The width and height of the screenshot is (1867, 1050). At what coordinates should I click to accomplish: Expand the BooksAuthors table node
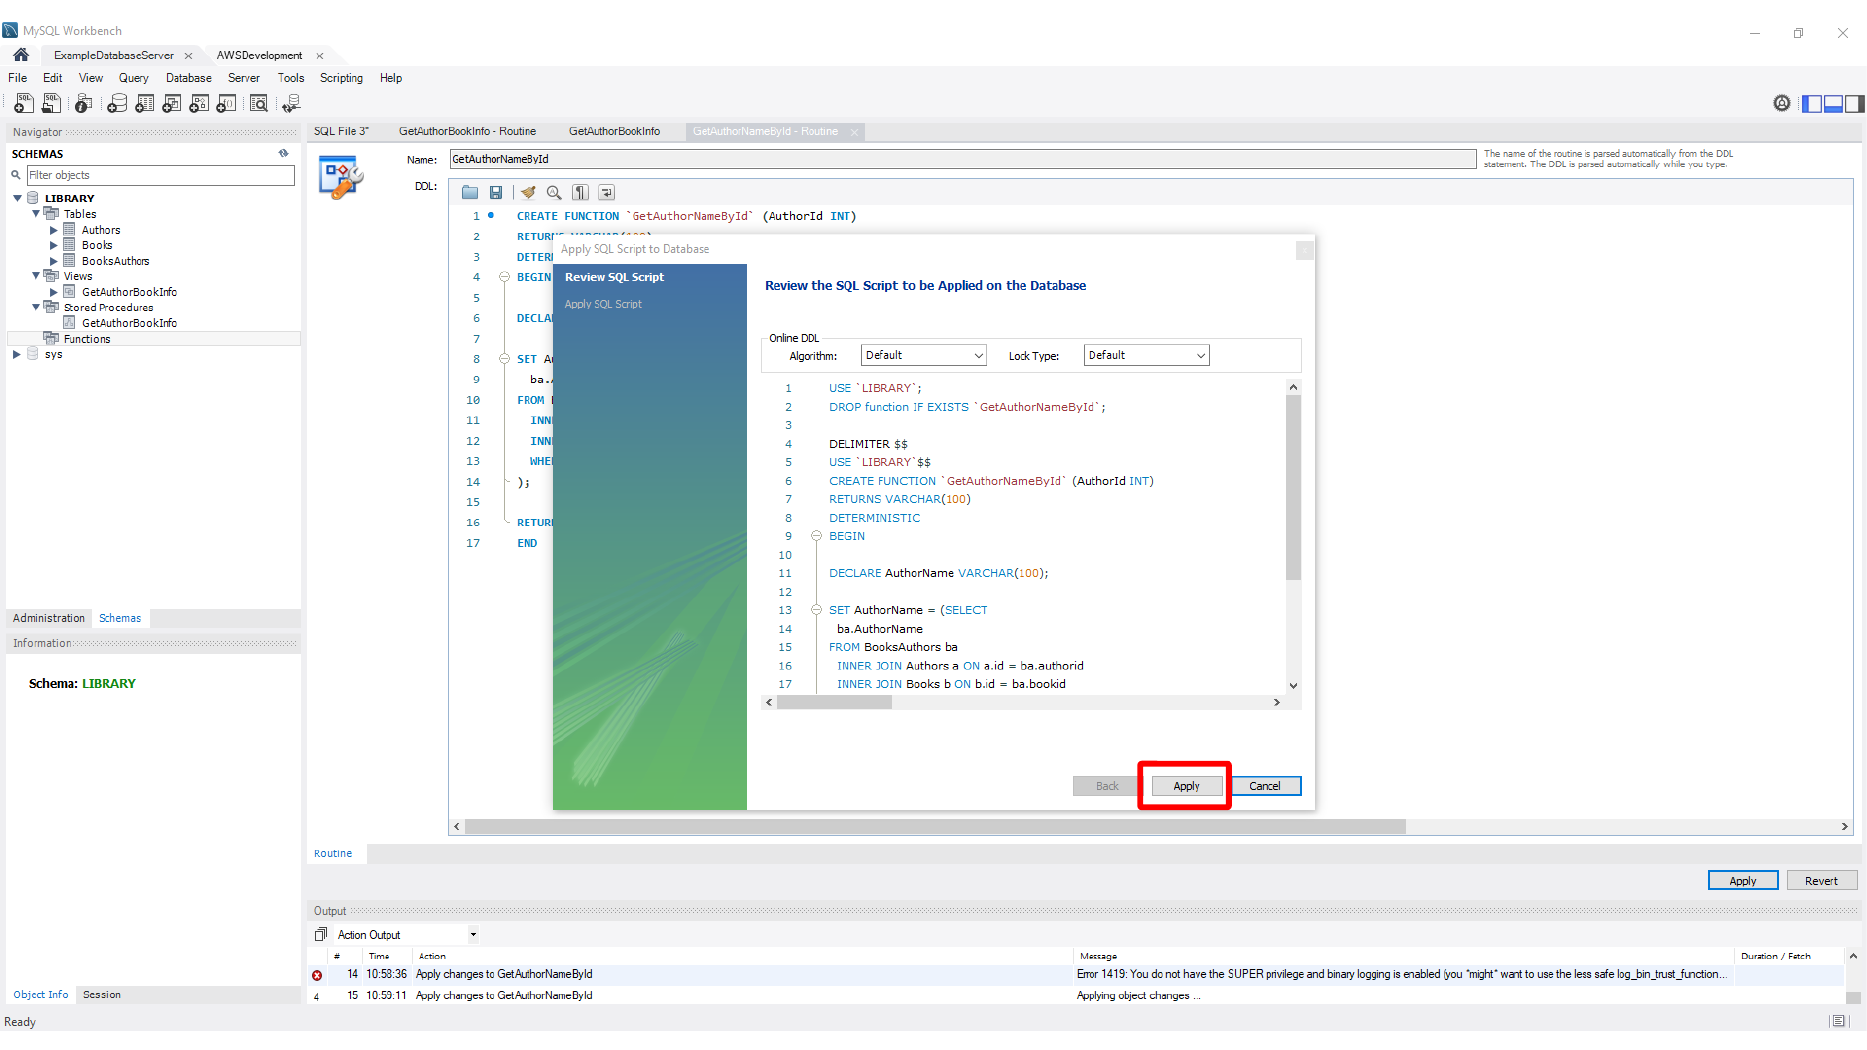pyautogui.click(x=54, y=261)
